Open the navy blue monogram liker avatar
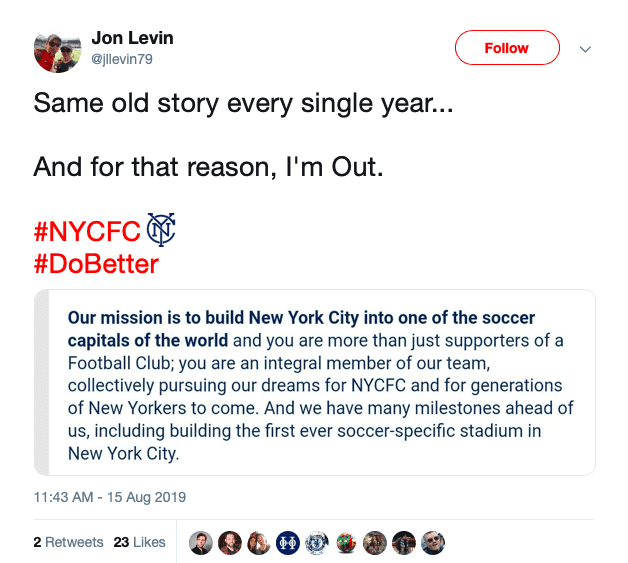This screenshot has height=563, width=628. coord(288,543)
